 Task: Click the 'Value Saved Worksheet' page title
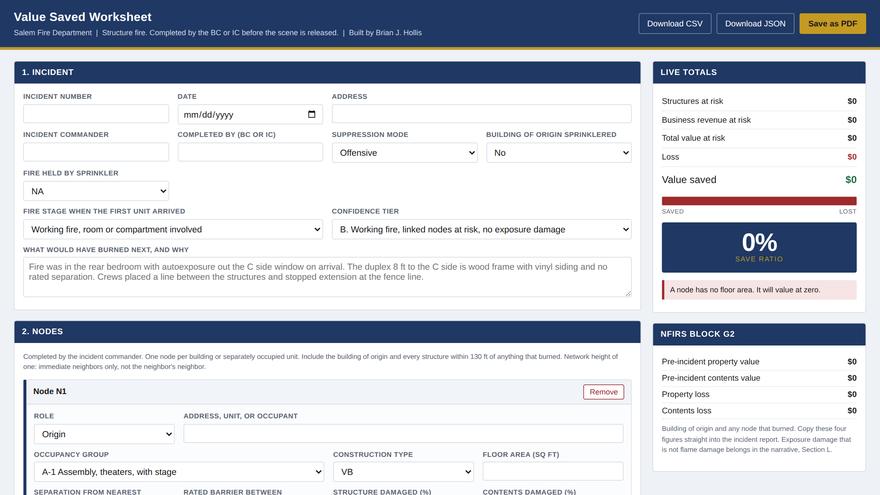tap(82, 17)
